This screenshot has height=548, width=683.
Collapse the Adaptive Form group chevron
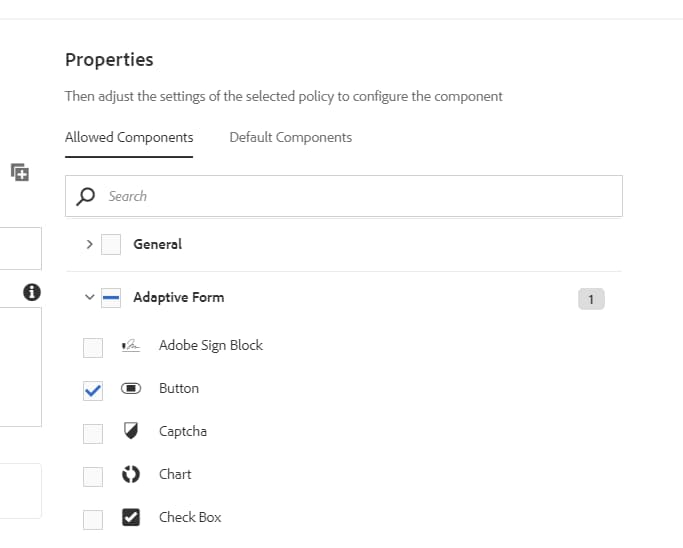coord(89,297)
